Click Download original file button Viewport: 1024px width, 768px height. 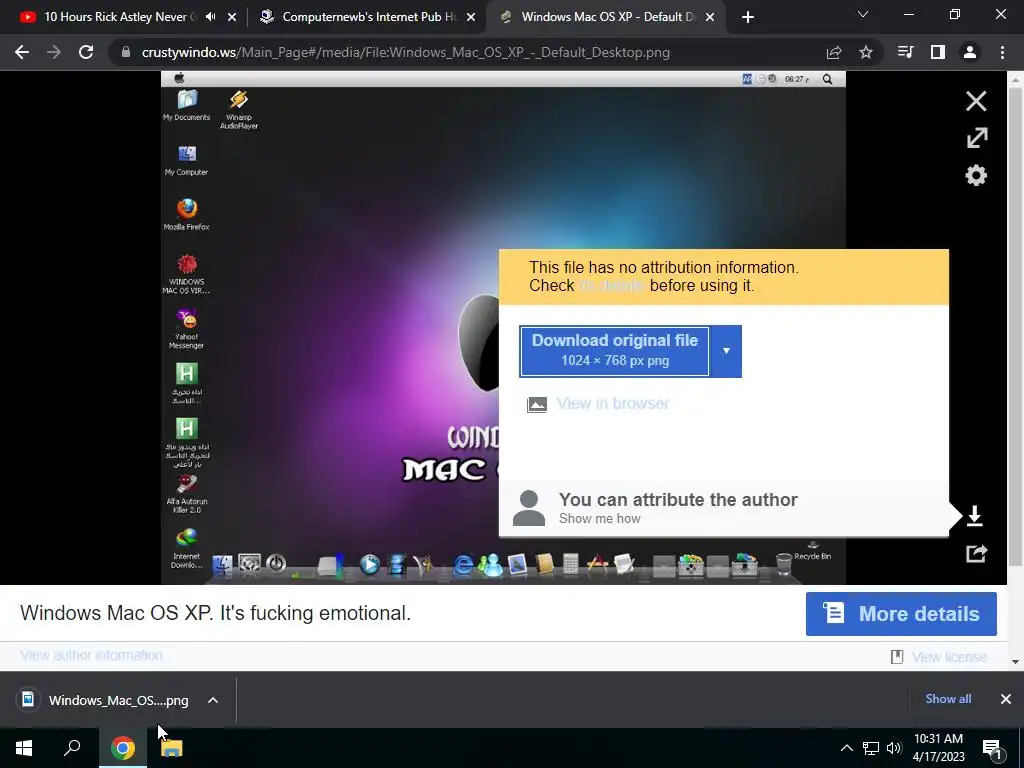614,351
